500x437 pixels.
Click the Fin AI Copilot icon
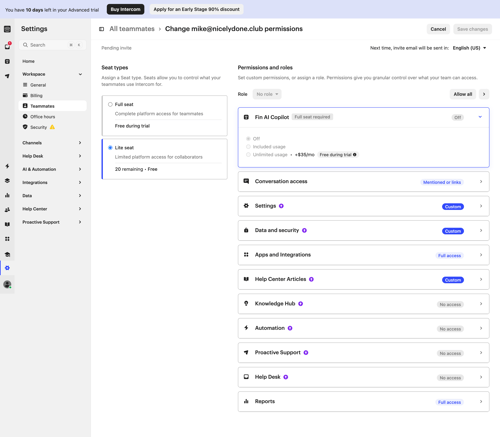pyautogui.click(x=246, y=117)
